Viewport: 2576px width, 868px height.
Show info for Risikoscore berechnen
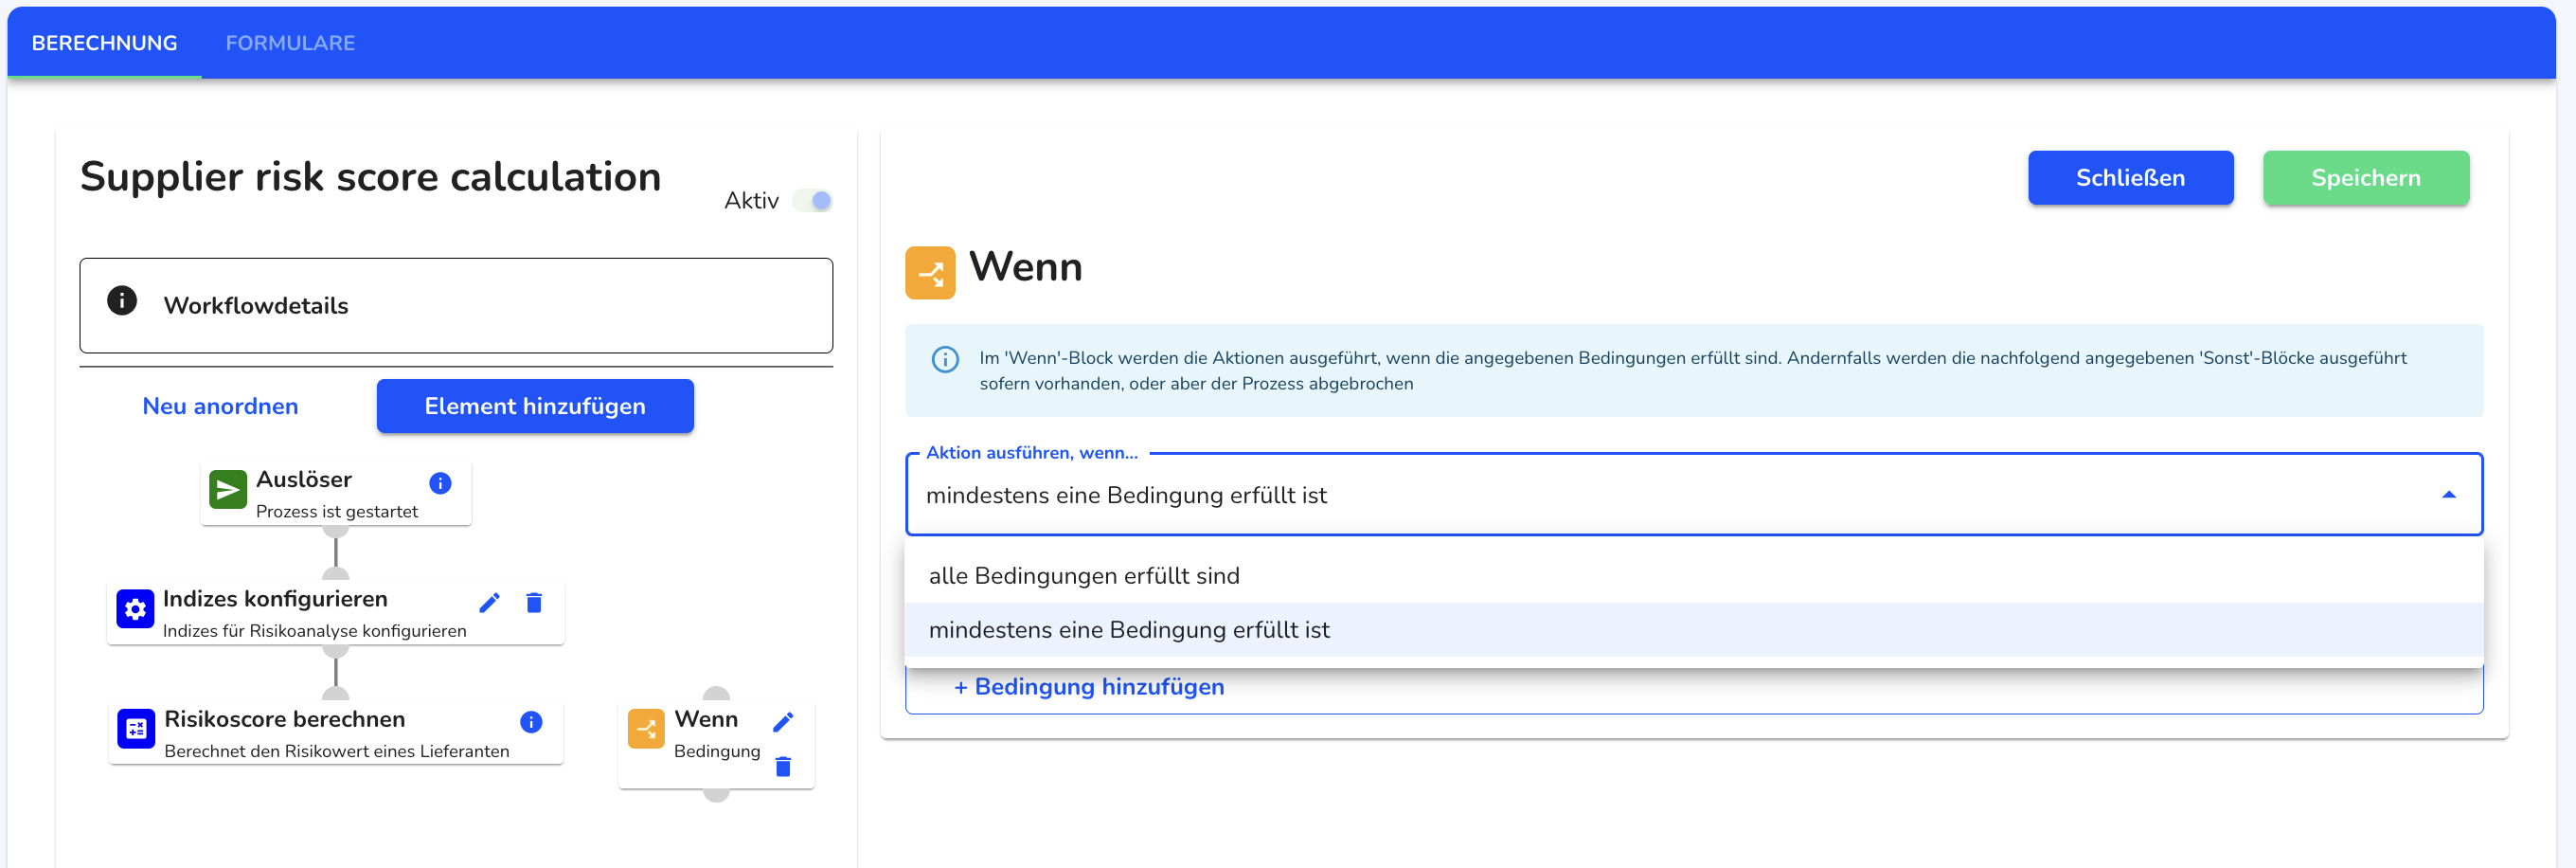pos(531,722)
